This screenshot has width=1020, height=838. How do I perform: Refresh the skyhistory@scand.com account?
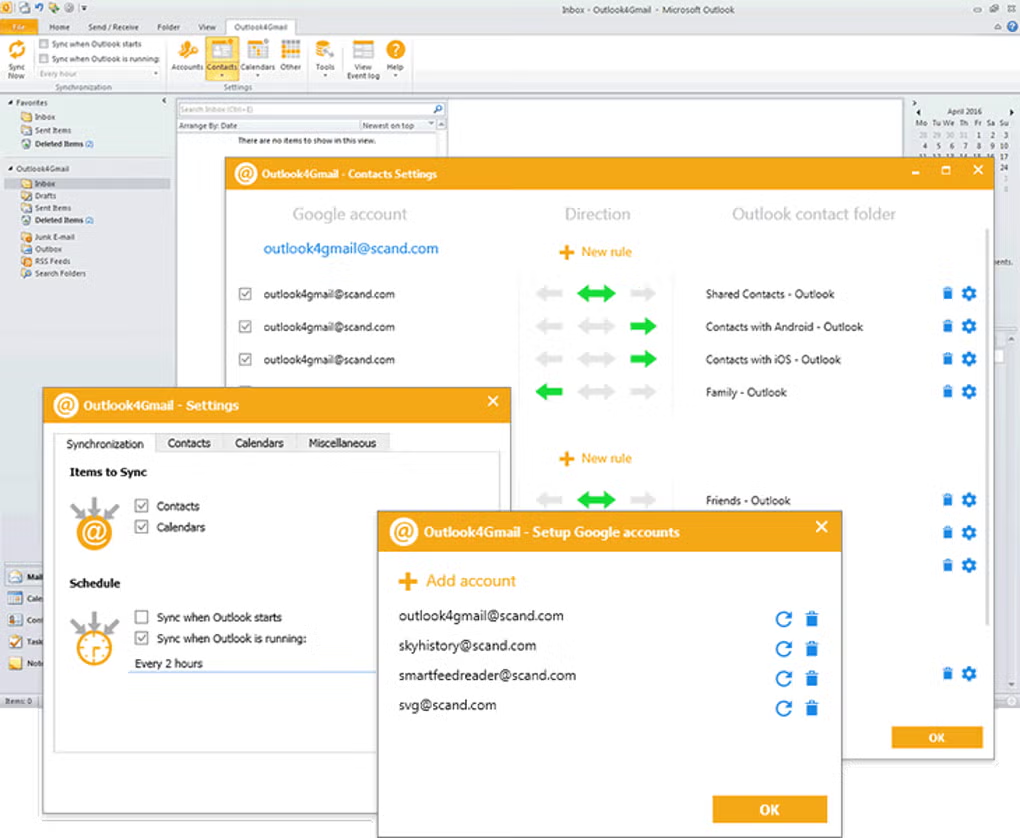pyautogui.click(x=784, y=649)
